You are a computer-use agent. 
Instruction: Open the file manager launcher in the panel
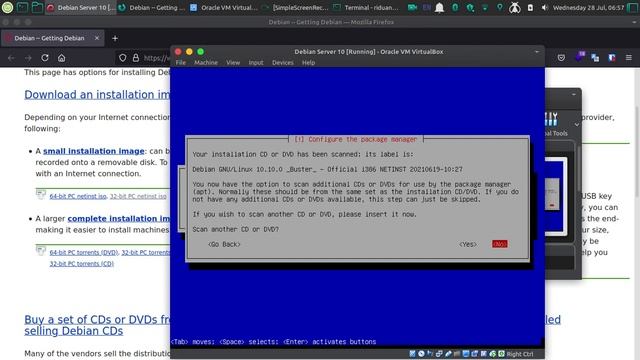[37, 7]
